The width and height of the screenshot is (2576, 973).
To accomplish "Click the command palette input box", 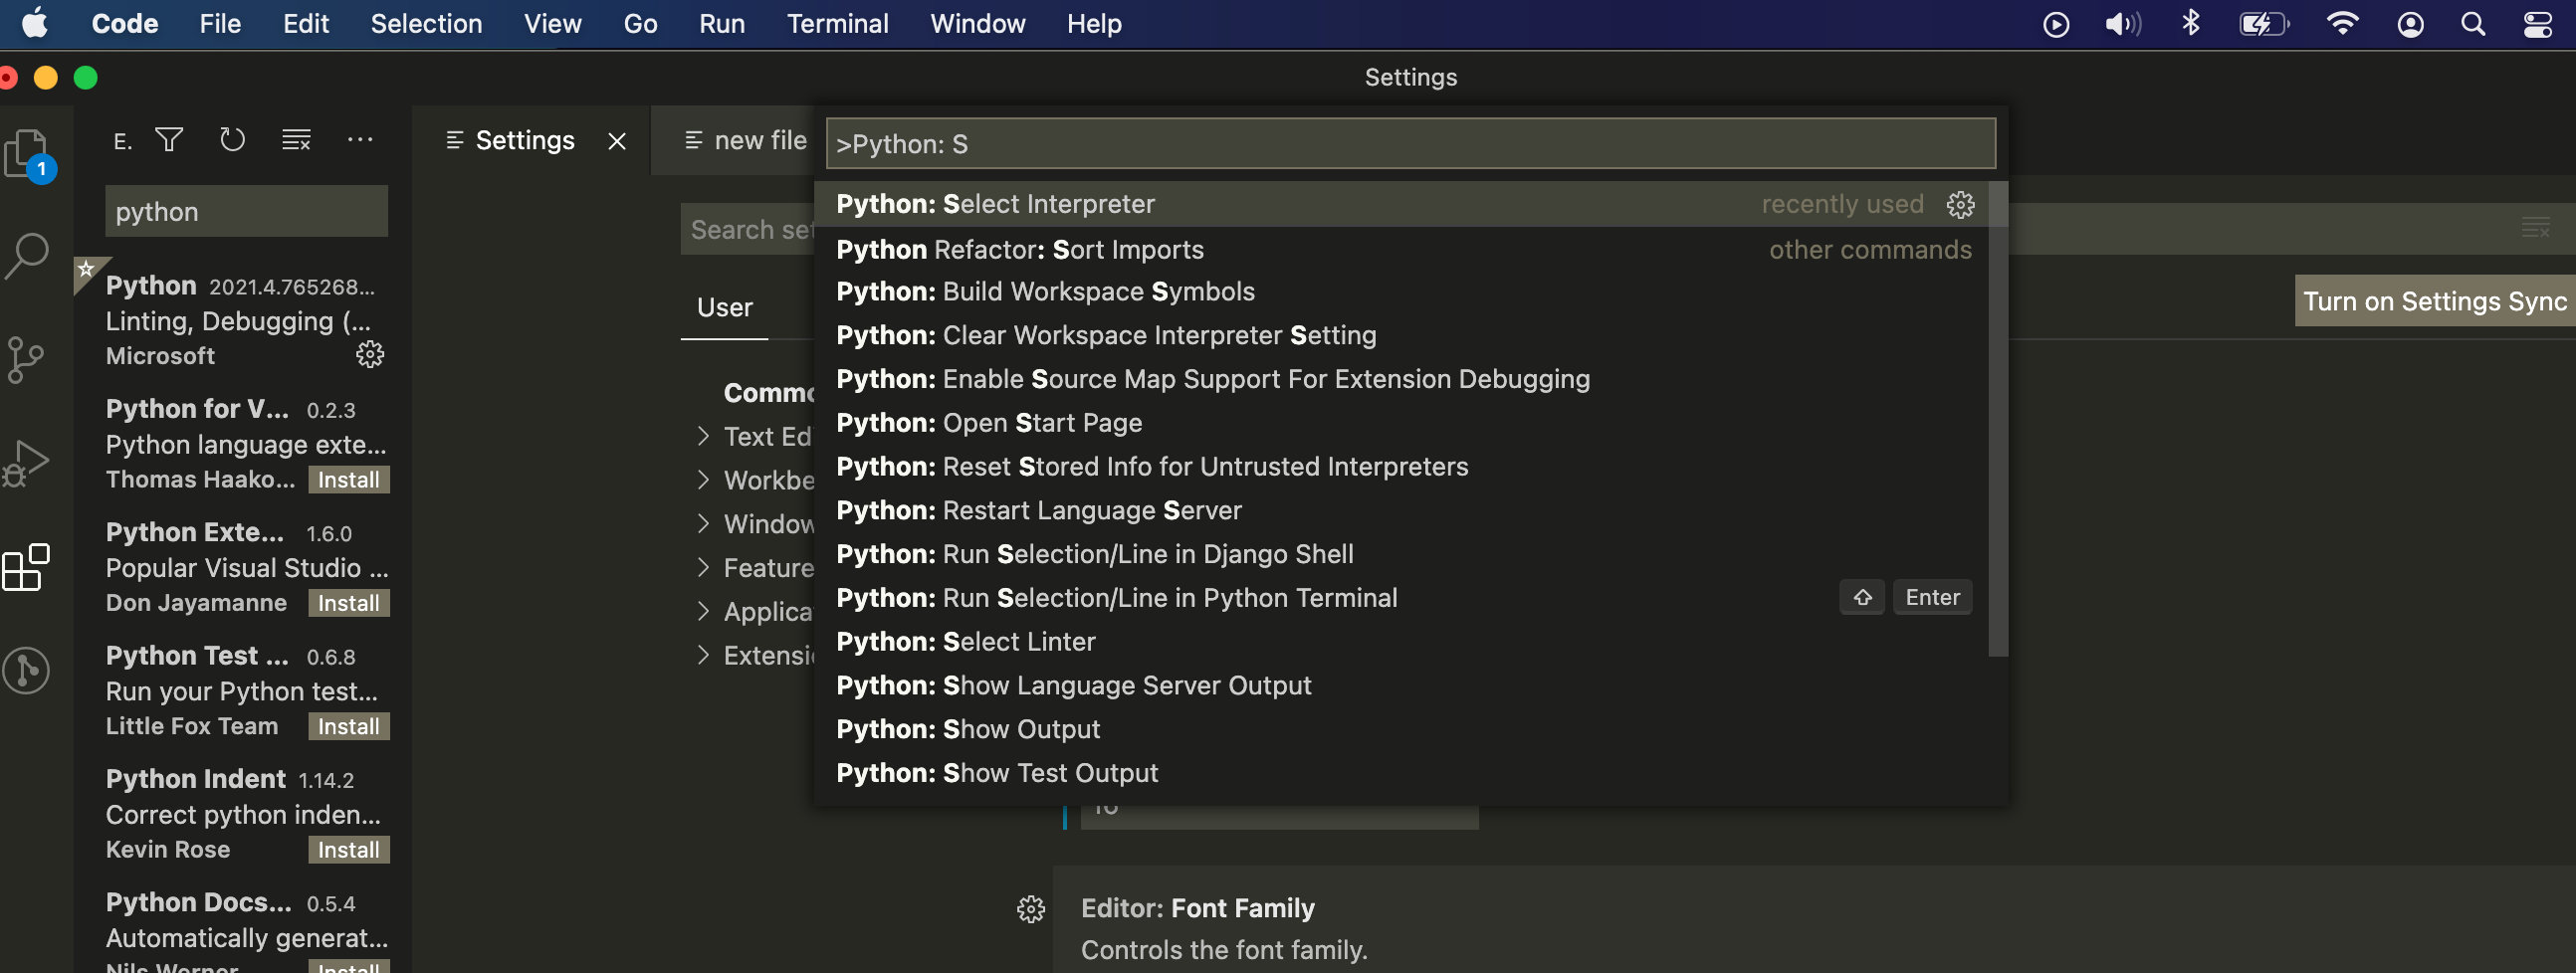I will click(1410, 144).
